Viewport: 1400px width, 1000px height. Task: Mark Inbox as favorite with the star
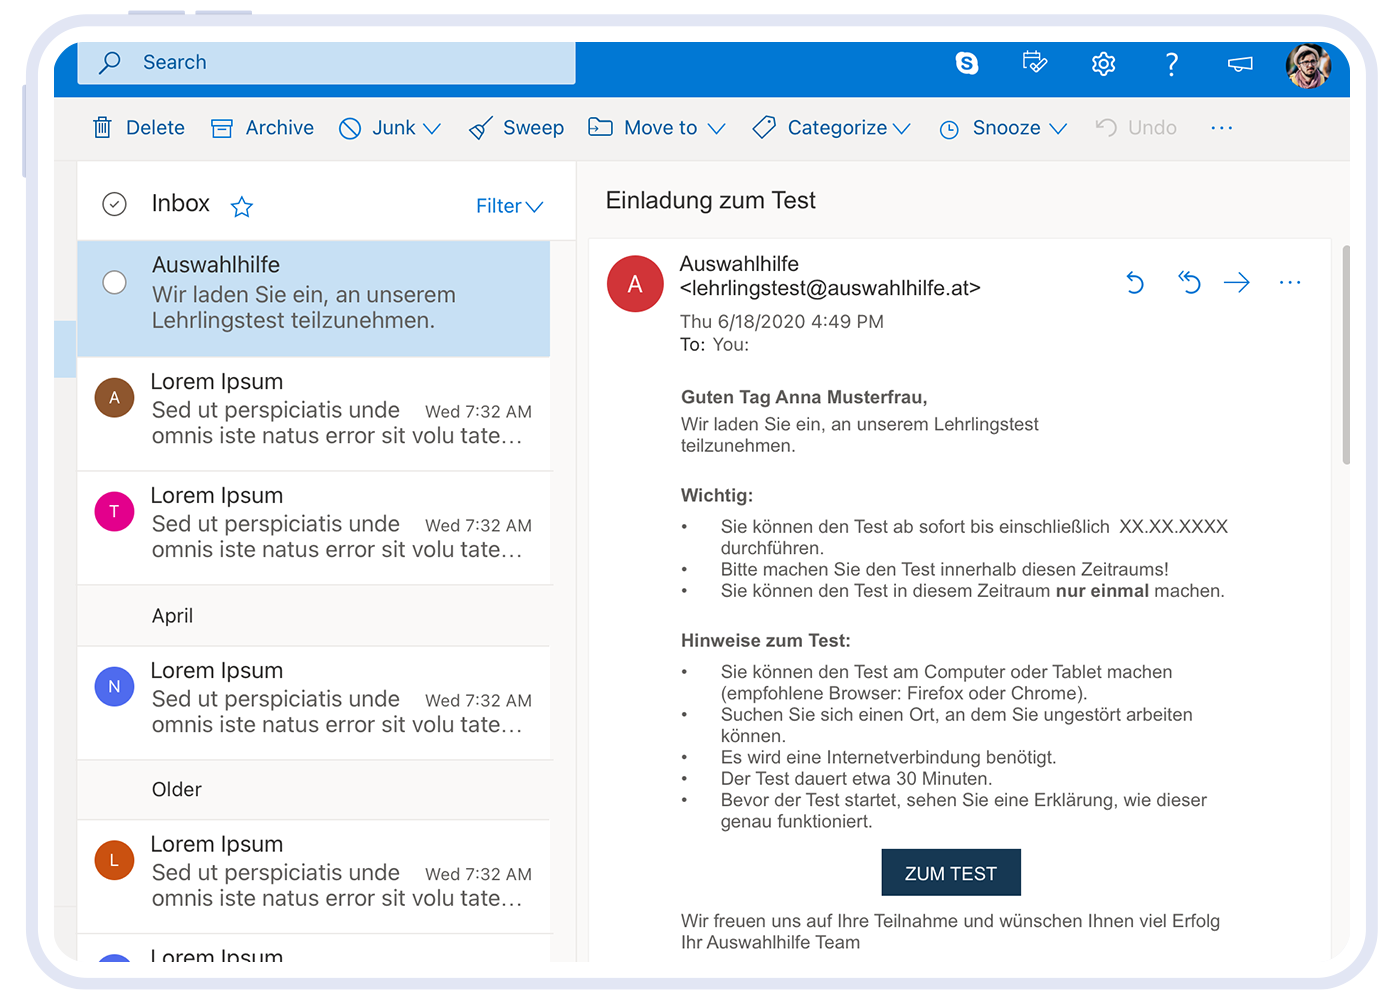(242, 207)
